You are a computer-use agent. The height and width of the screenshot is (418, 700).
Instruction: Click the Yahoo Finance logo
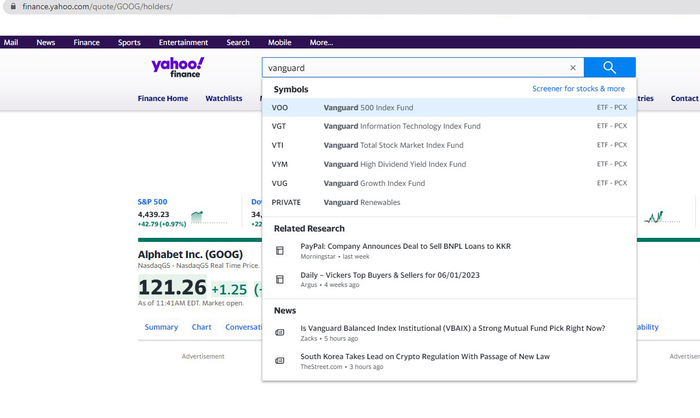(178, 67)
